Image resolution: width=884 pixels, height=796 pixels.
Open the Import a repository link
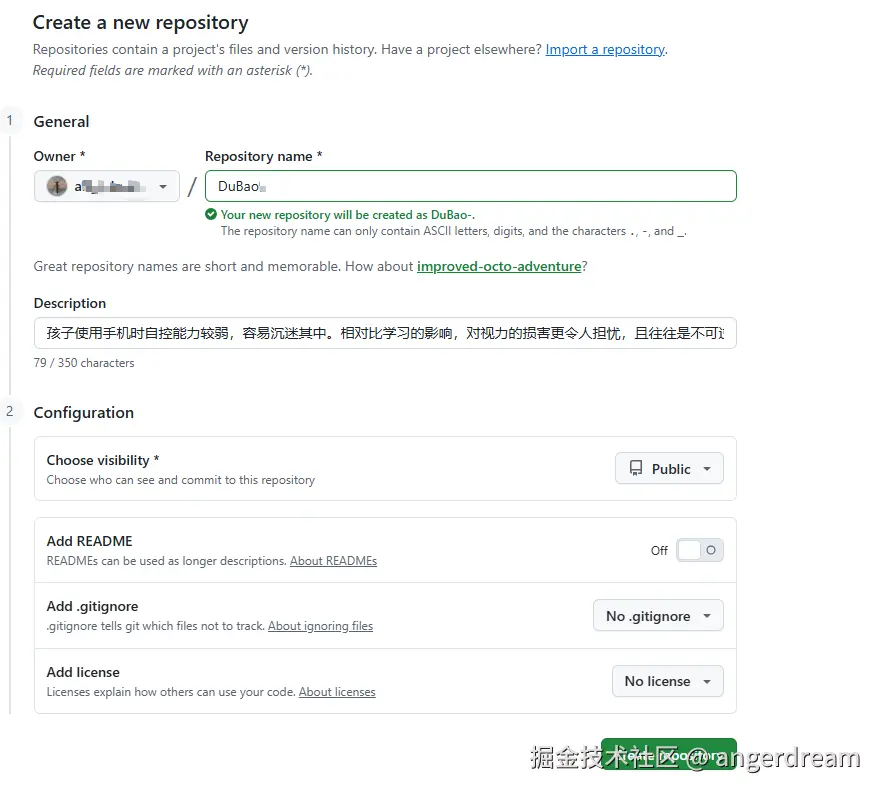point(605,49)
